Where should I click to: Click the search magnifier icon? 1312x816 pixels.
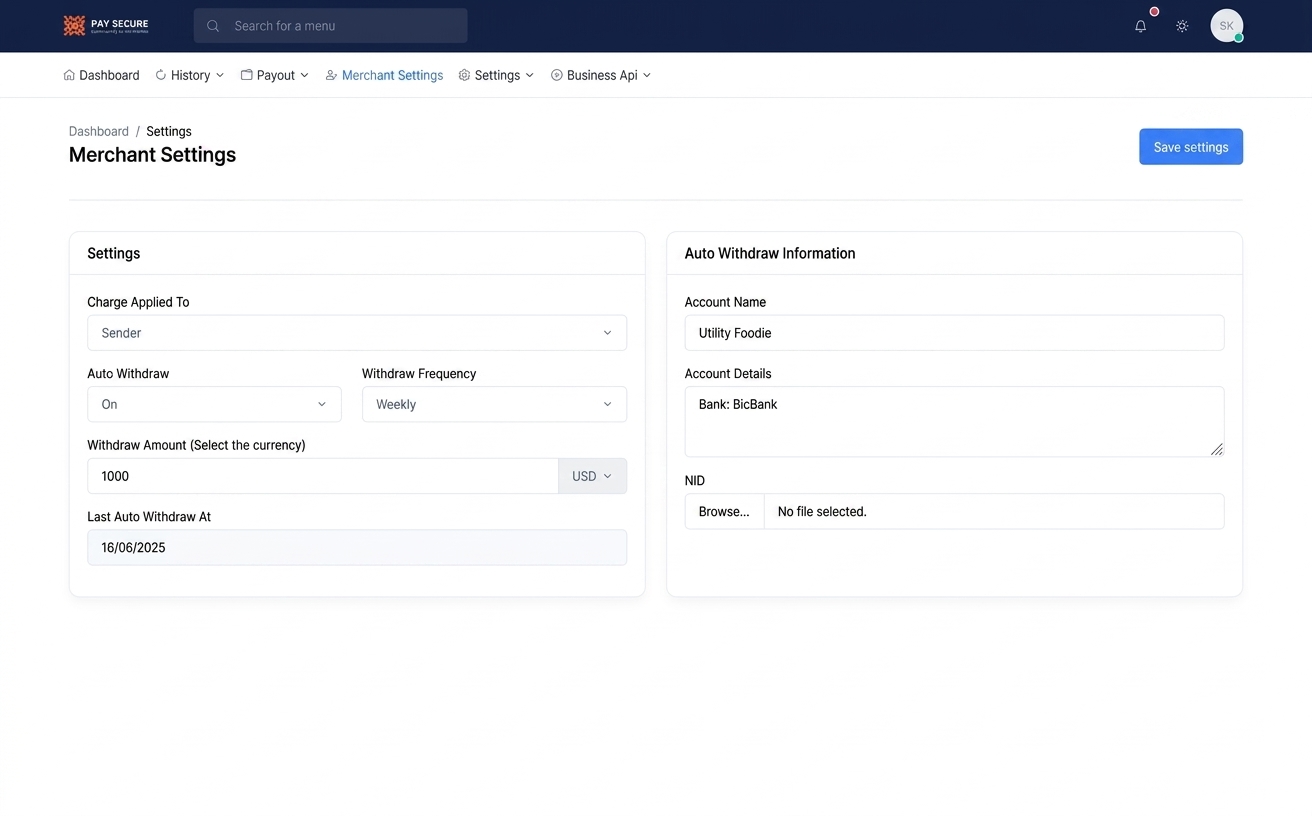coord(213,26)
